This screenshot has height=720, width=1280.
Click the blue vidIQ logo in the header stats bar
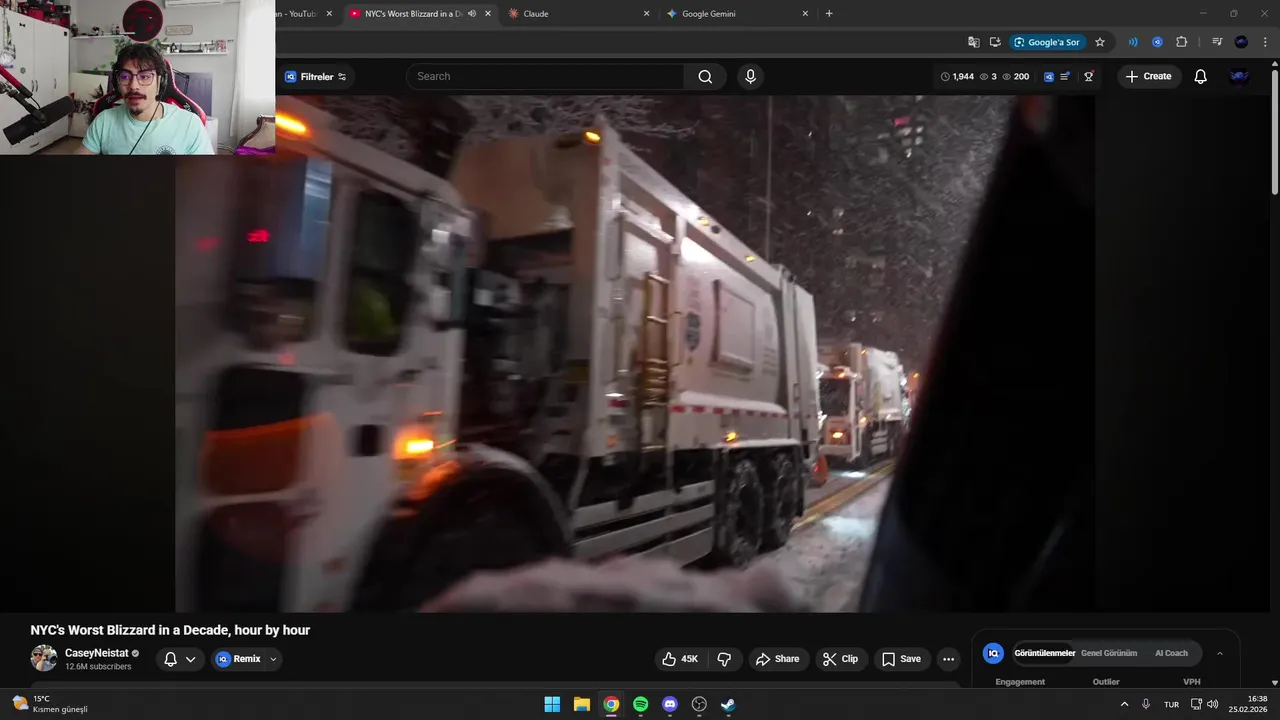[1049, 77]
